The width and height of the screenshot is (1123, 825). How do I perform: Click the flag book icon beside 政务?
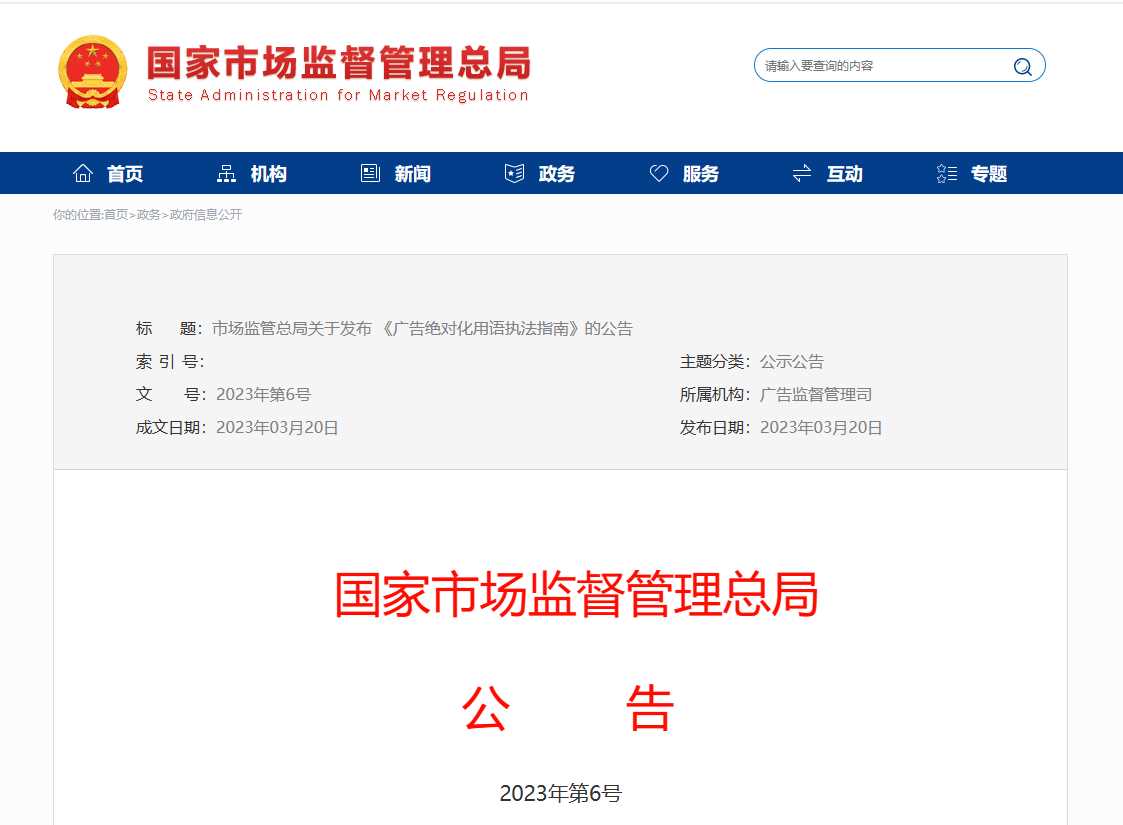514,173
